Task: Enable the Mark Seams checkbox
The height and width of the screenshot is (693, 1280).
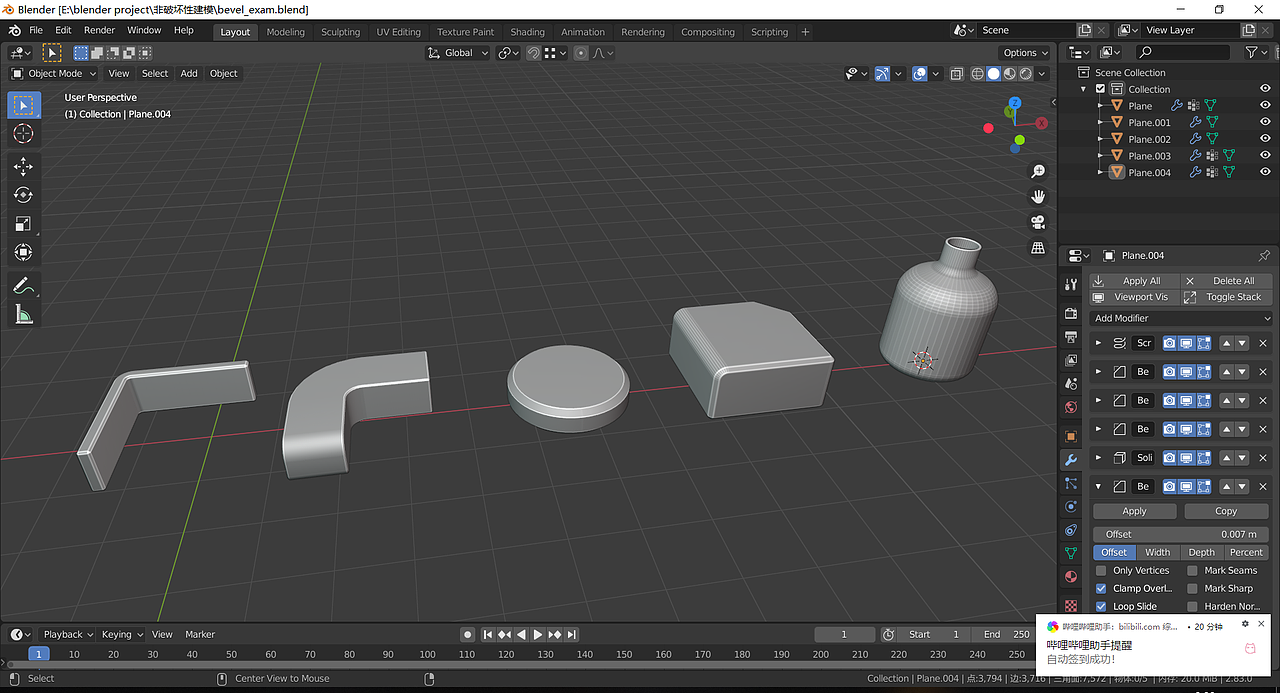Action: [x=1192, y=570]
